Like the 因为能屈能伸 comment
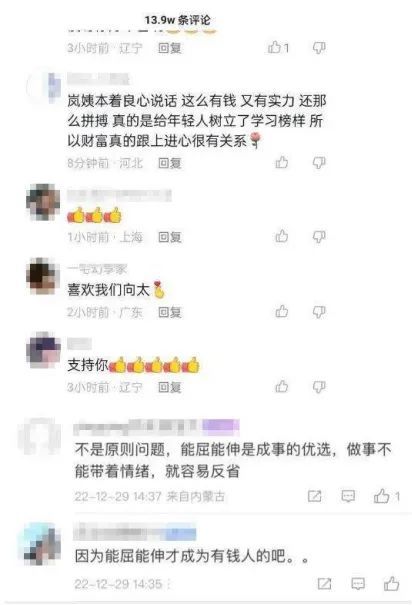Screen dimensions: 412x605 (x=391, y=584)
